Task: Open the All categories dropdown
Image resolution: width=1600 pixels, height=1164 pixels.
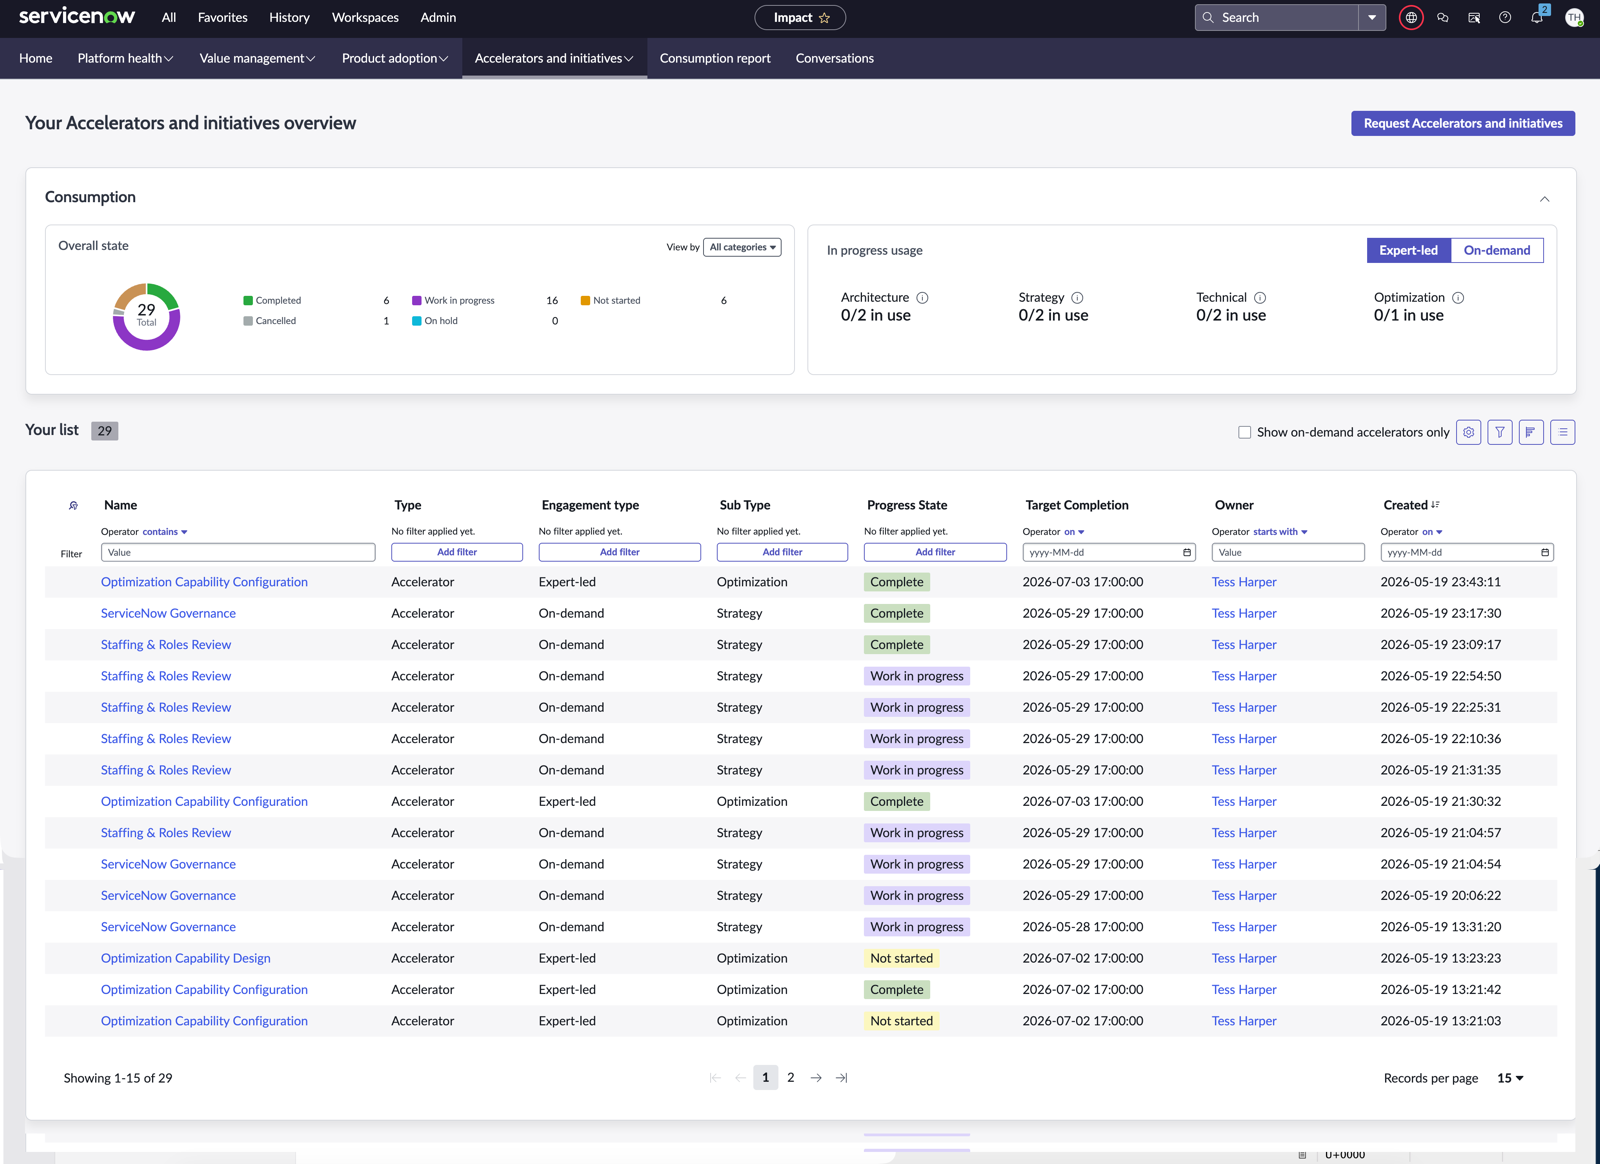Action: coord(742,247)
